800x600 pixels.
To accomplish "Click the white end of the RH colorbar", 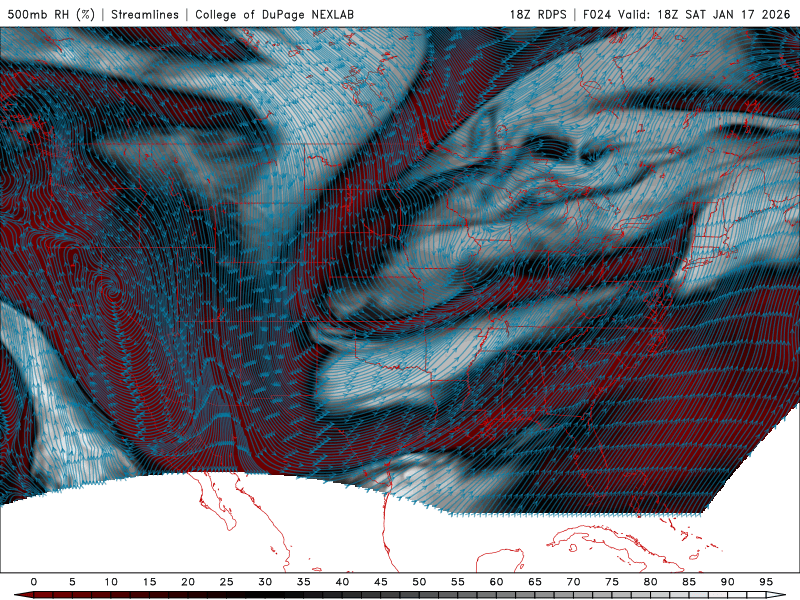I will 776,595.
